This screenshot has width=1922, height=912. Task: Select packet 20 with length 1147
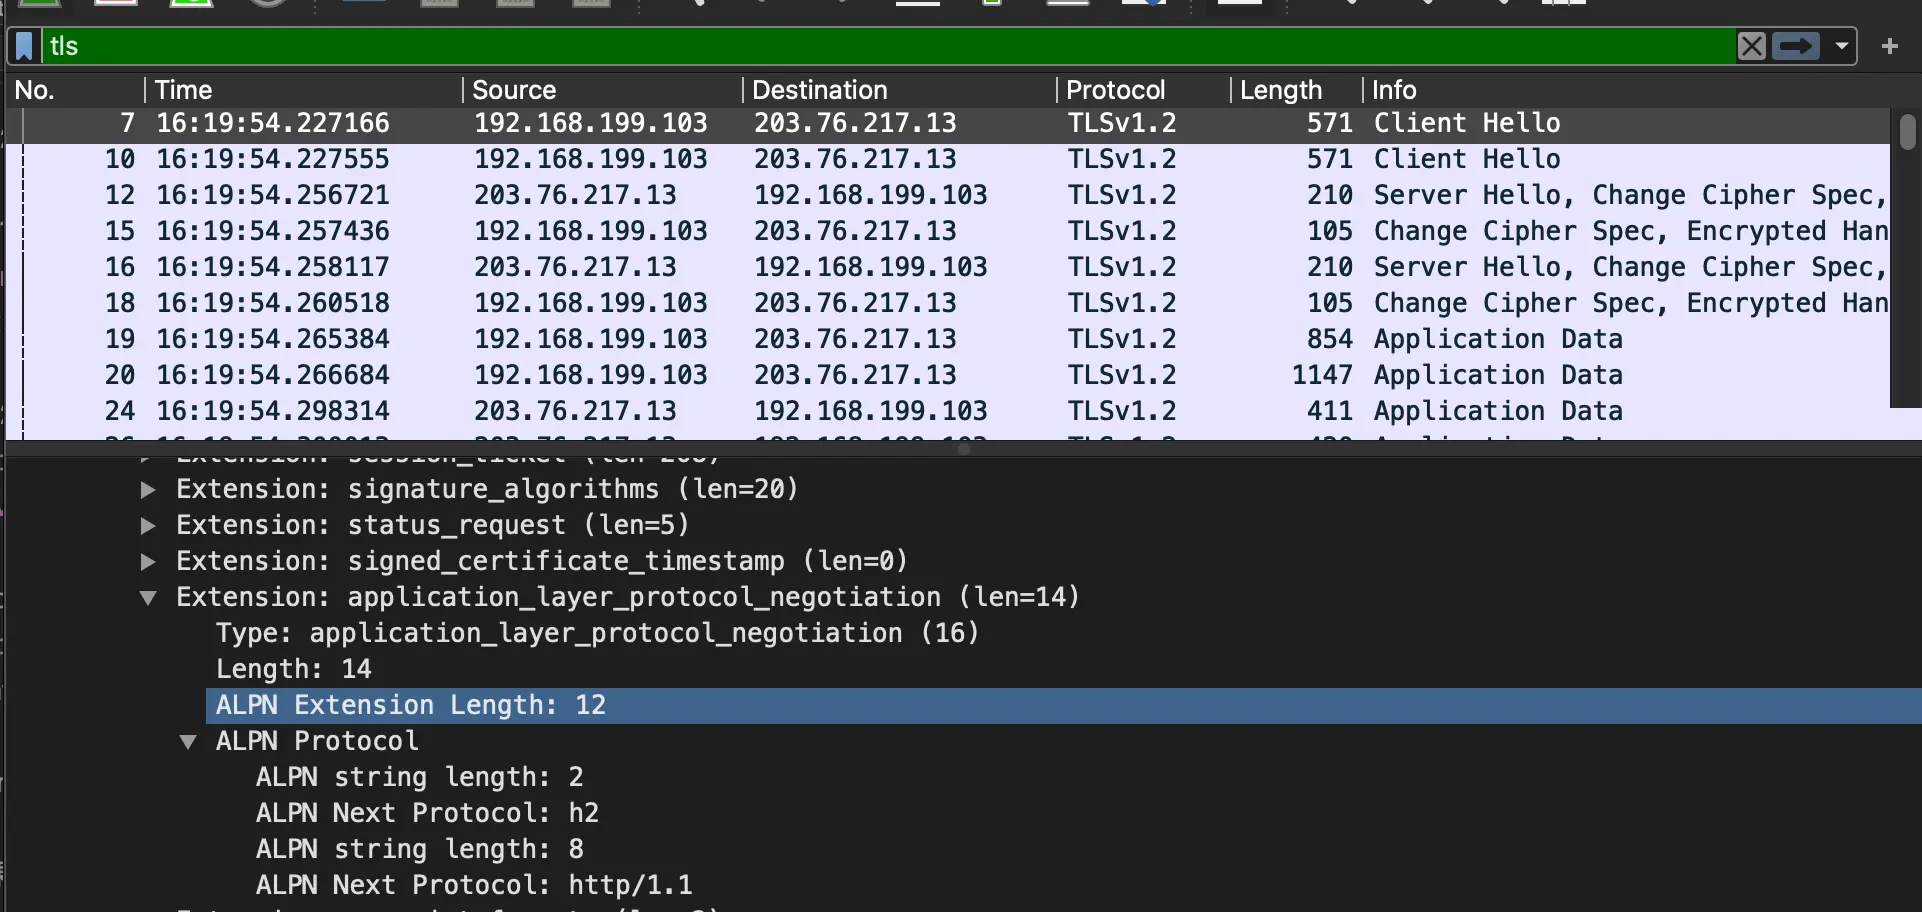pyautogui.click(x=948, y=375)
